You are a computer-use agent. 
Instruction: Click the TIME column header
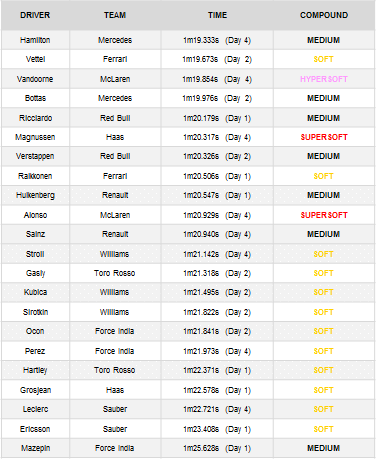click(x=217, y=15)
